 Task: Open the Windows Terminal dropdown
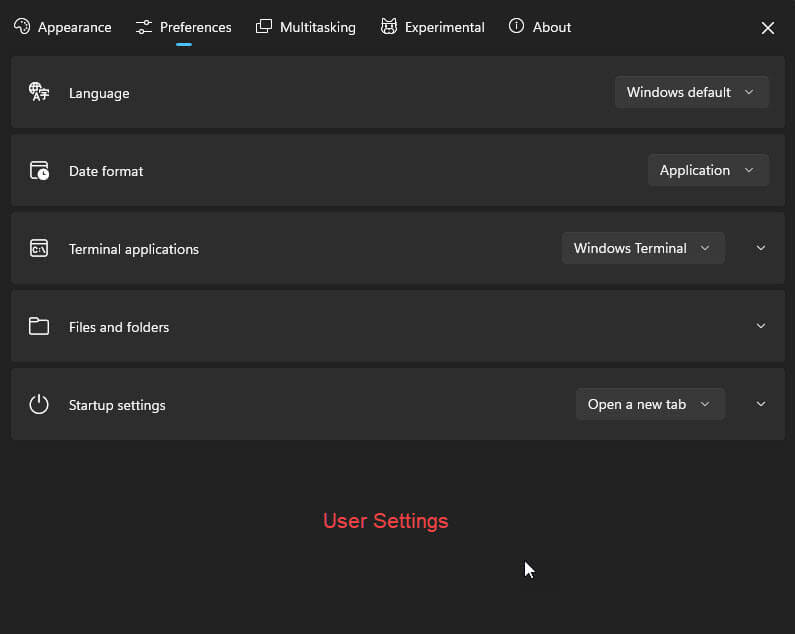pyautogui.click(x=643, y=248)
